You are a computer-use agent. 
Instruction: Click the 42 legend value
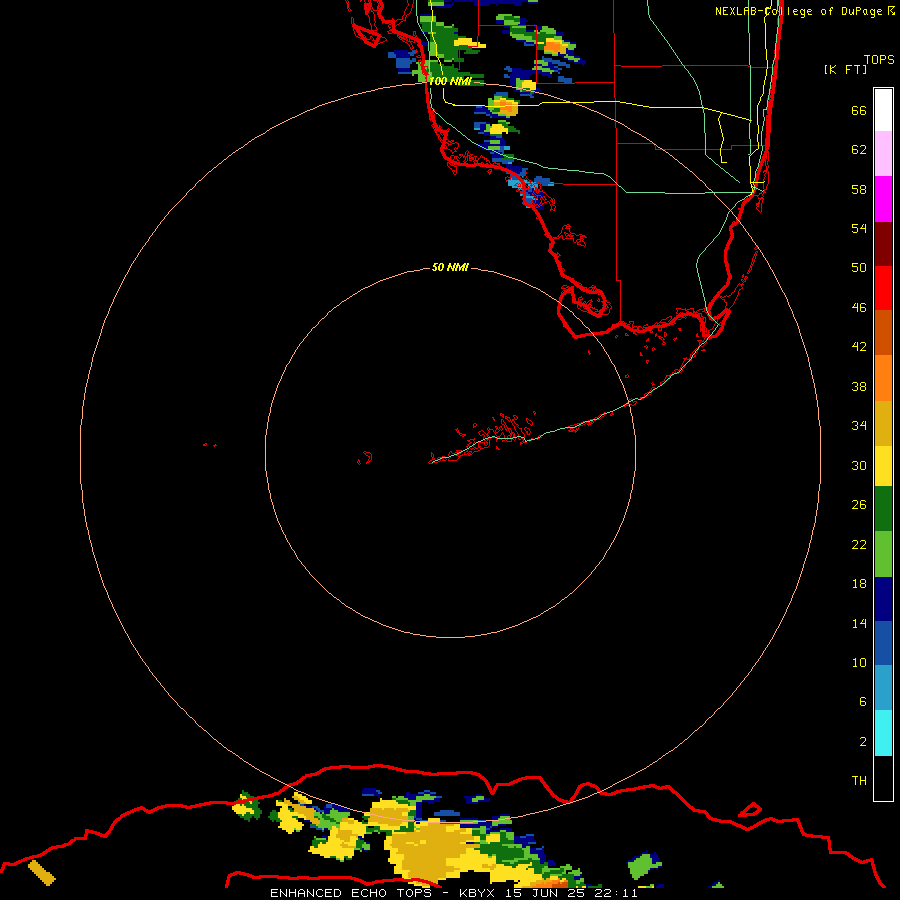pyautogui.click(x=859, y=347)
